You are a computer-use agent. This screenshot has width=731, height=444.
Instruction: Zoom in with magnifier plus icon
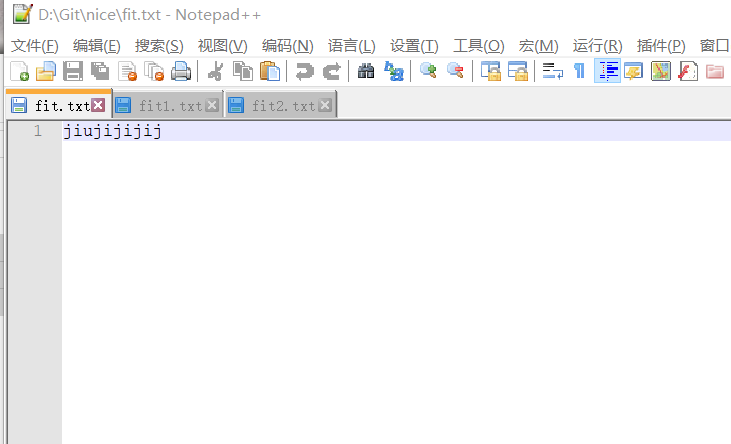click(x=428, y=71)
